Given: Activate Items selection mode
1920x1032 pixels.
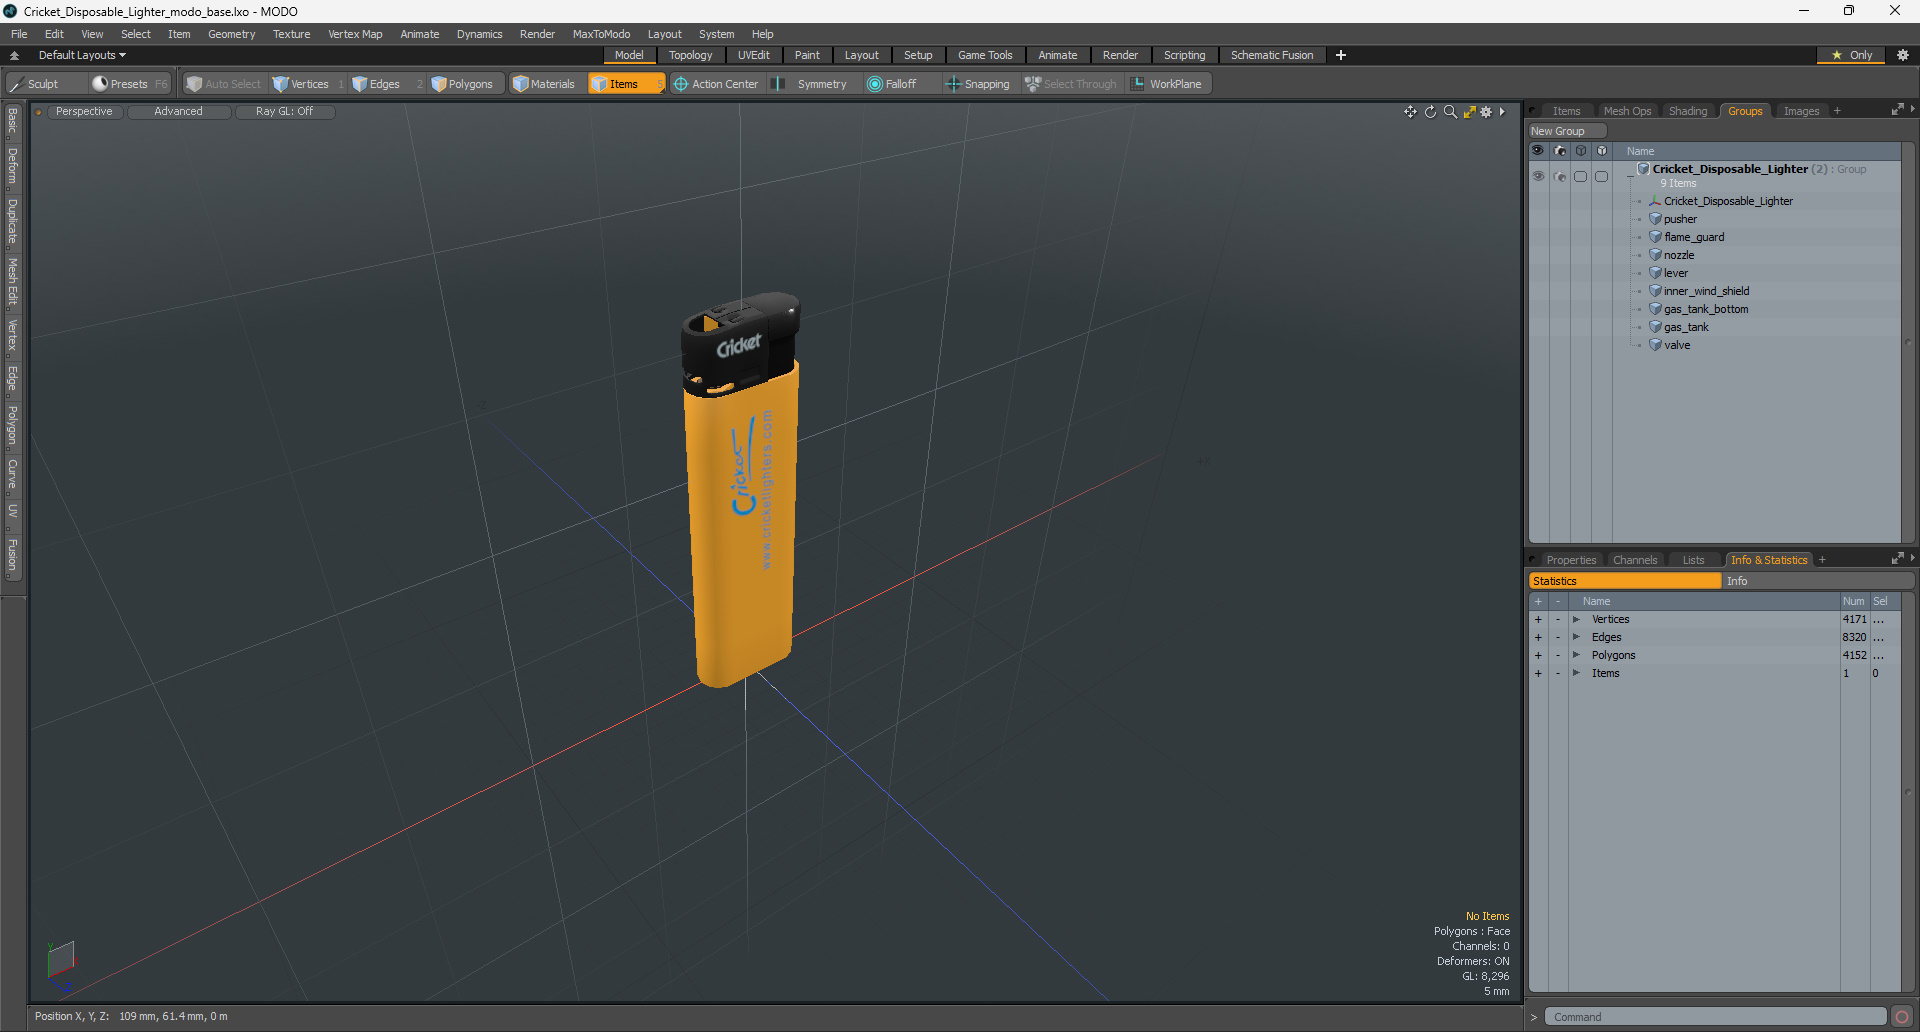Looking at the screenshot, I should 625,84.
